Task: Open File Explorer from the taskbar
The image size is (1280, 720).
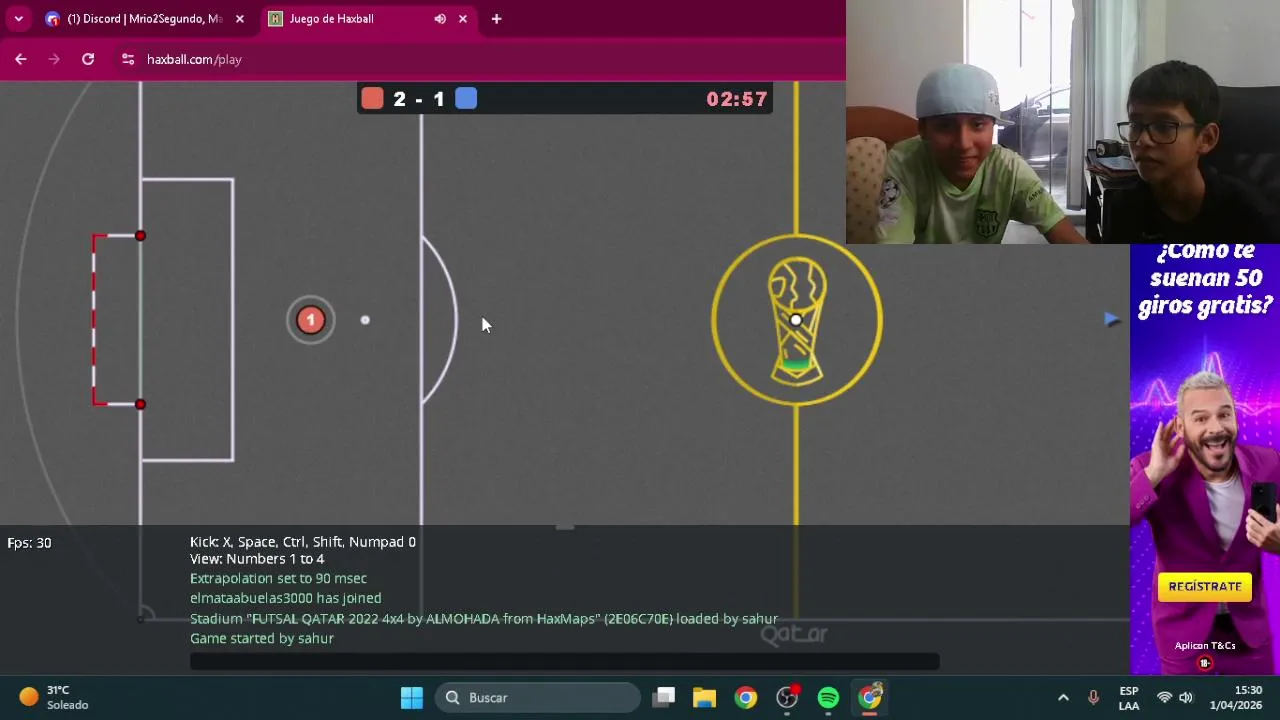Action: pos(704,698)
